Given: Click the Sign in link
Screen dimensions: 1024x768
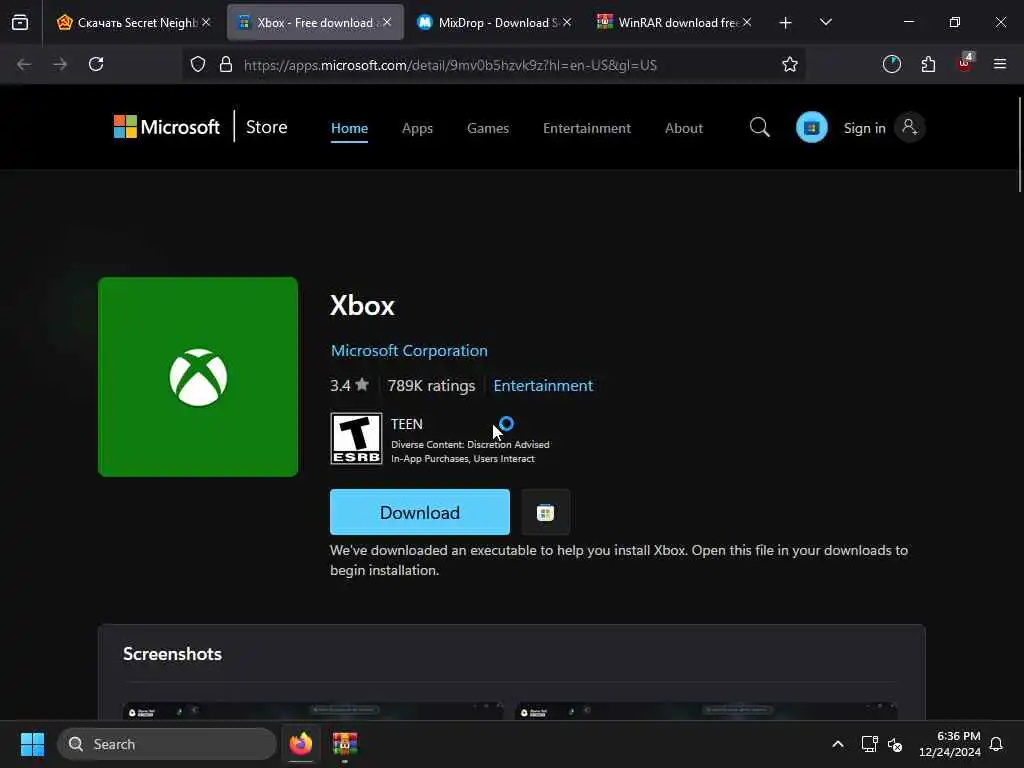Looking at the screenshot, I should coord(865,128).
